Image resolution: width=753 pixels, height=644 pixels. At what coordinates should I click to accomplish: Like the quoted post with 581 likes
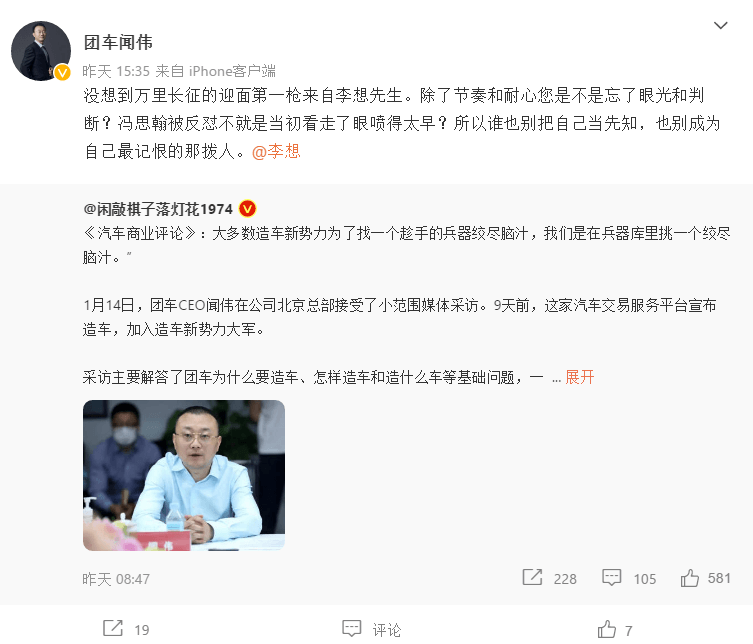point(690,578)
